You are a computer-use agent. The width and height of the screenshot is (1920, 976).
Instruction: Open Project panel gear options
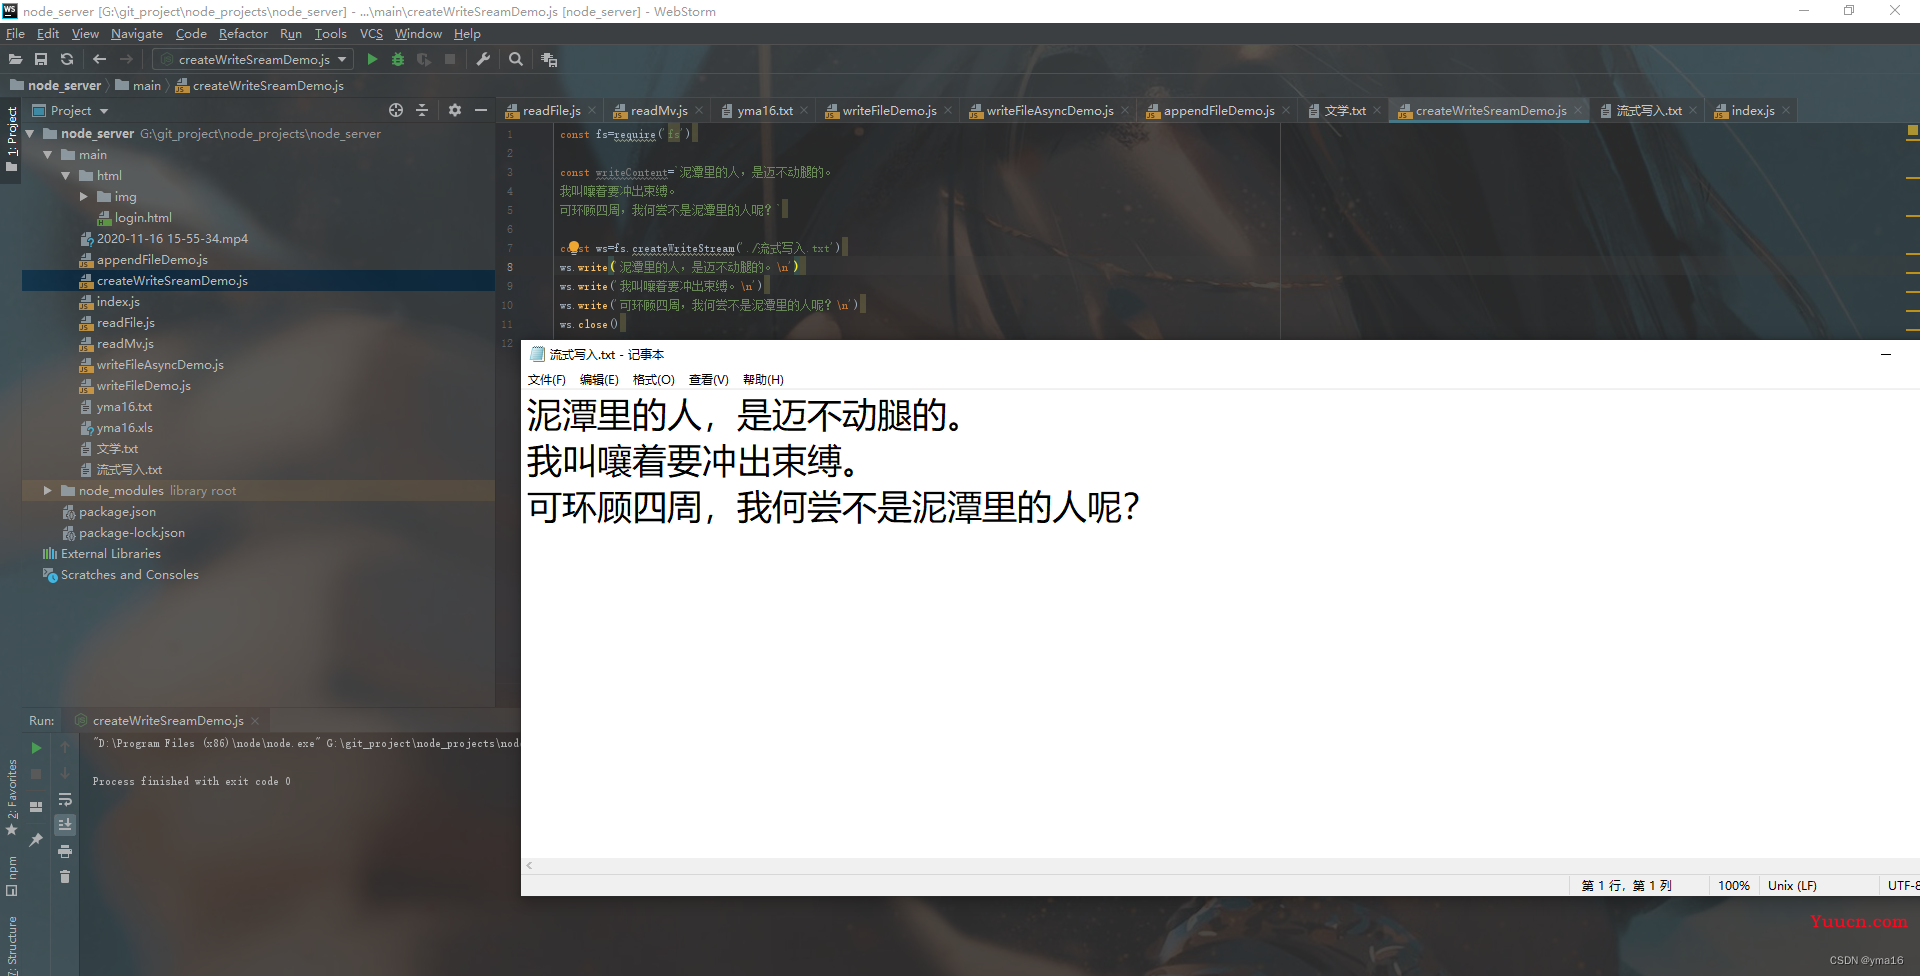click(455, 110)
